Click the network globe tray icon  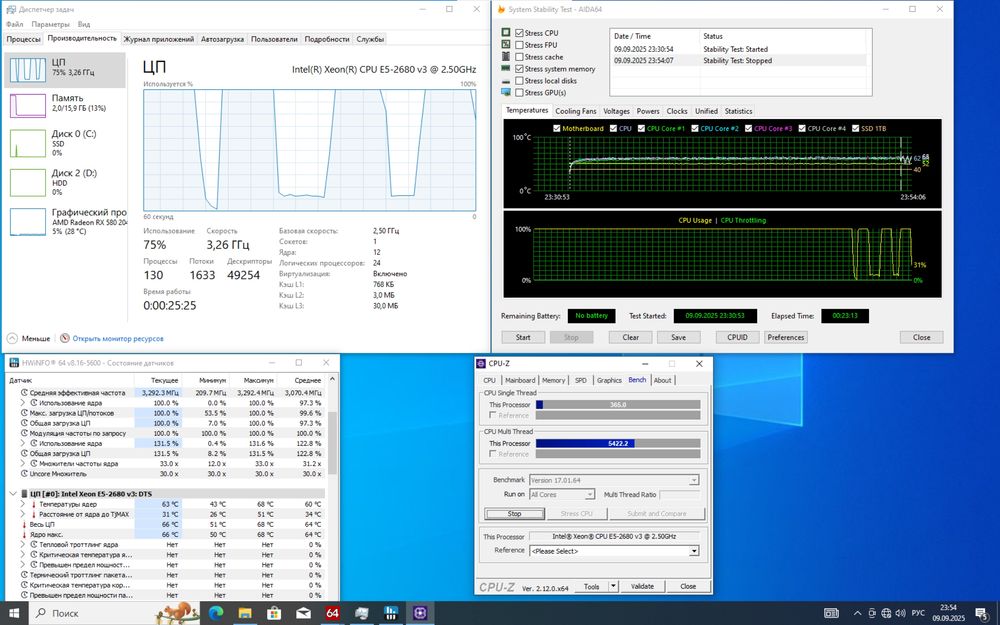pyautogui.click(x=886, y=613)
